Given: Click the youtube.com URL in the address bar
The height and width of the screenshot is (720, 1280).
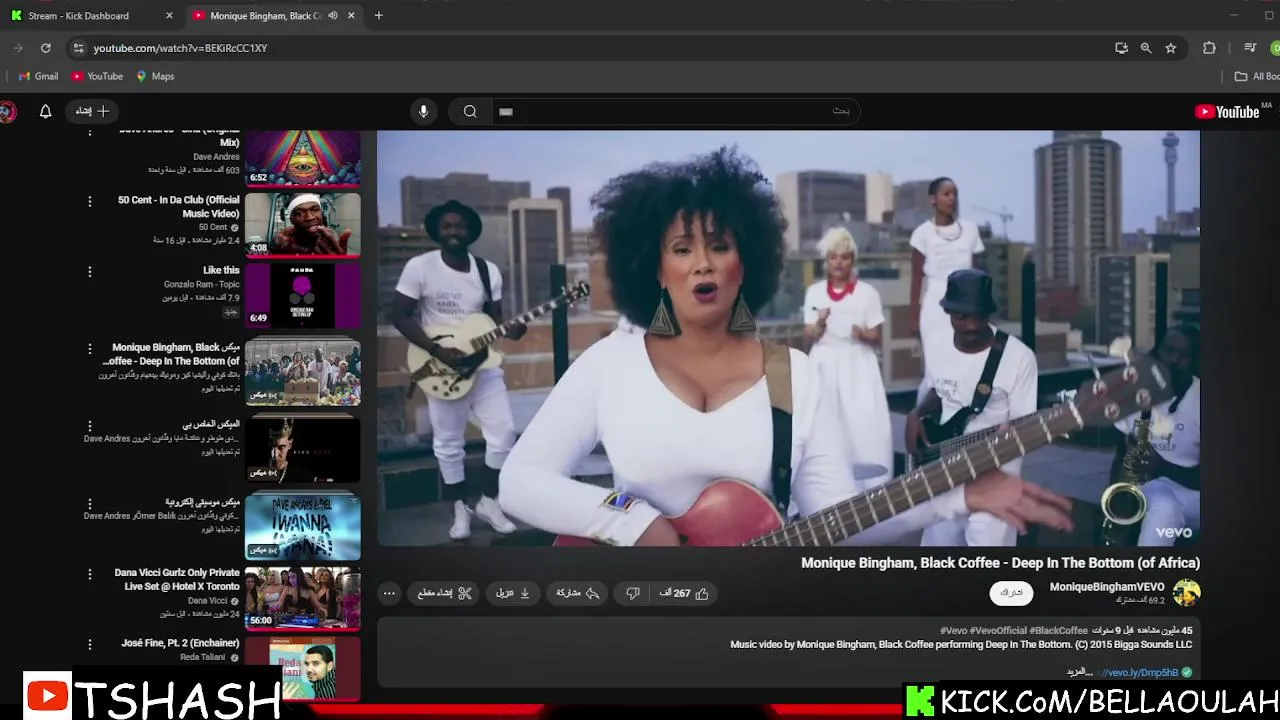Looking at the screenshot, I should 180,48.
